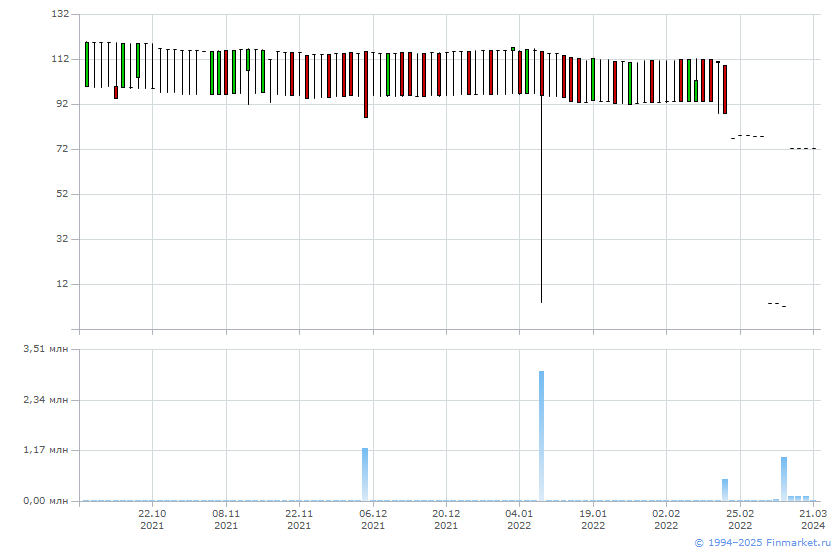
Task: Click date label 19.01 2022
Action: (x=593, y=519)
